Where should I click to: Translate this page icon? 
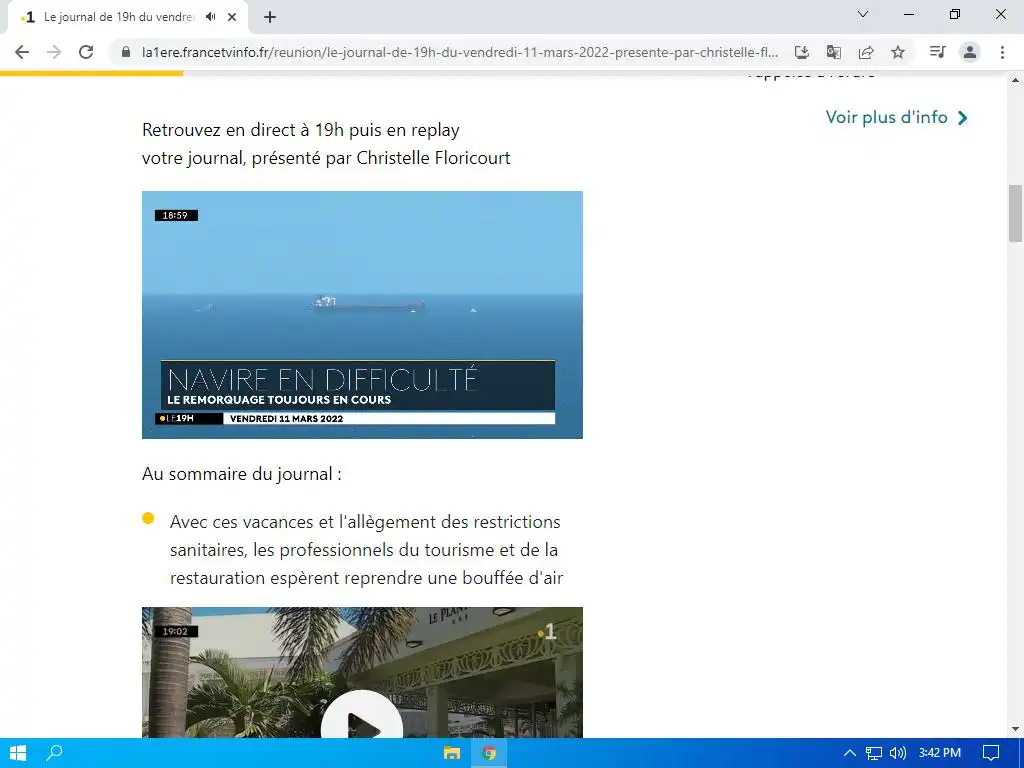[x=833, y=52]
